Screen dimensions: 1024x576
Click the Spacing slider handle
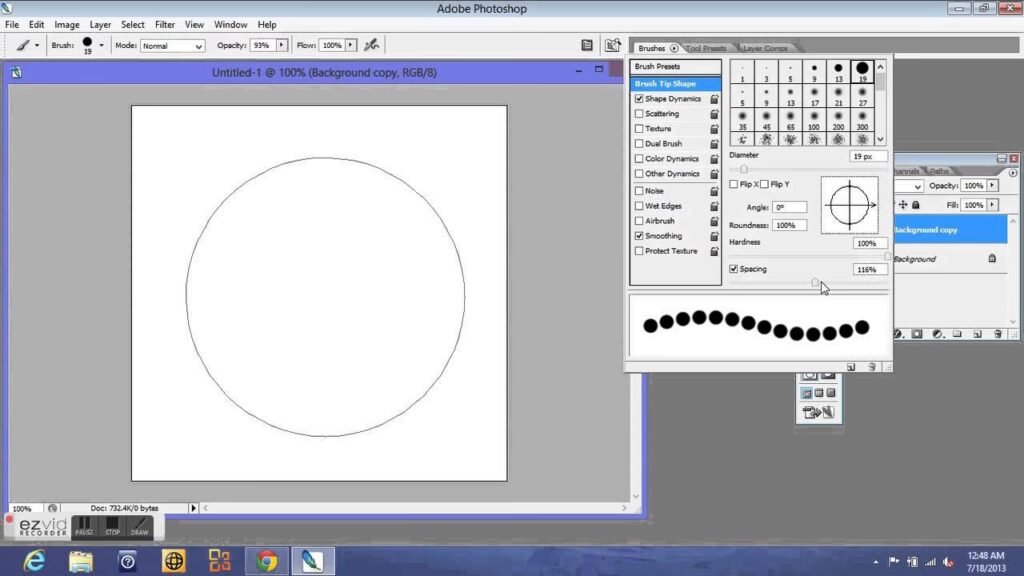(815, 283)
